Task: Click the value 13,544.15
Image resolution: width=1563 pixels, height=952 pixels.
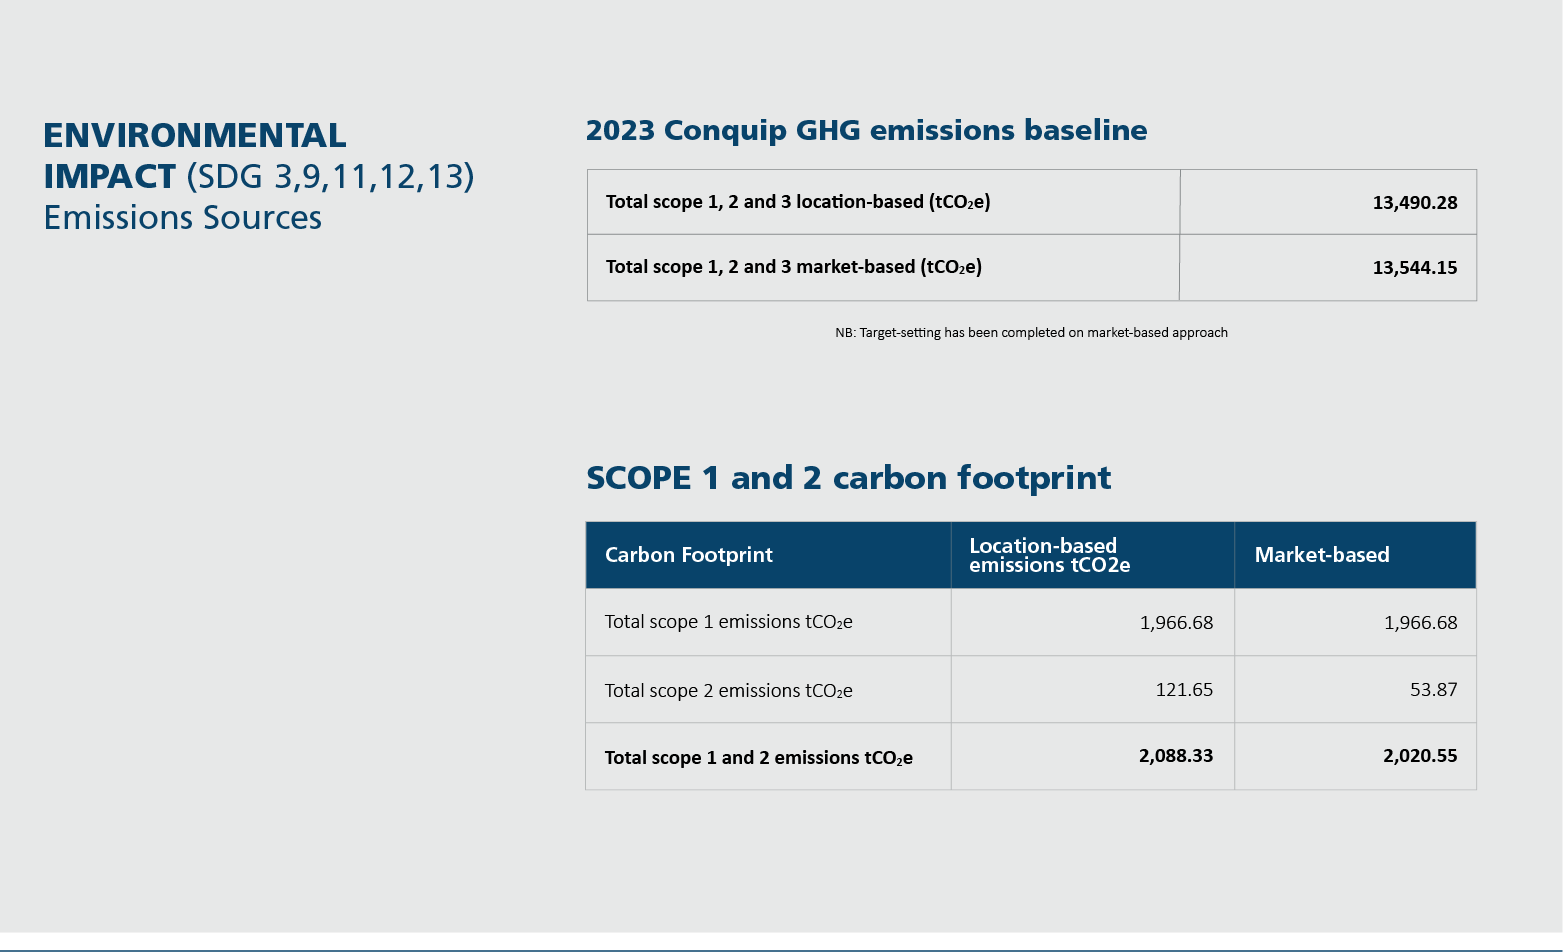Action: tap(1415, 268)
